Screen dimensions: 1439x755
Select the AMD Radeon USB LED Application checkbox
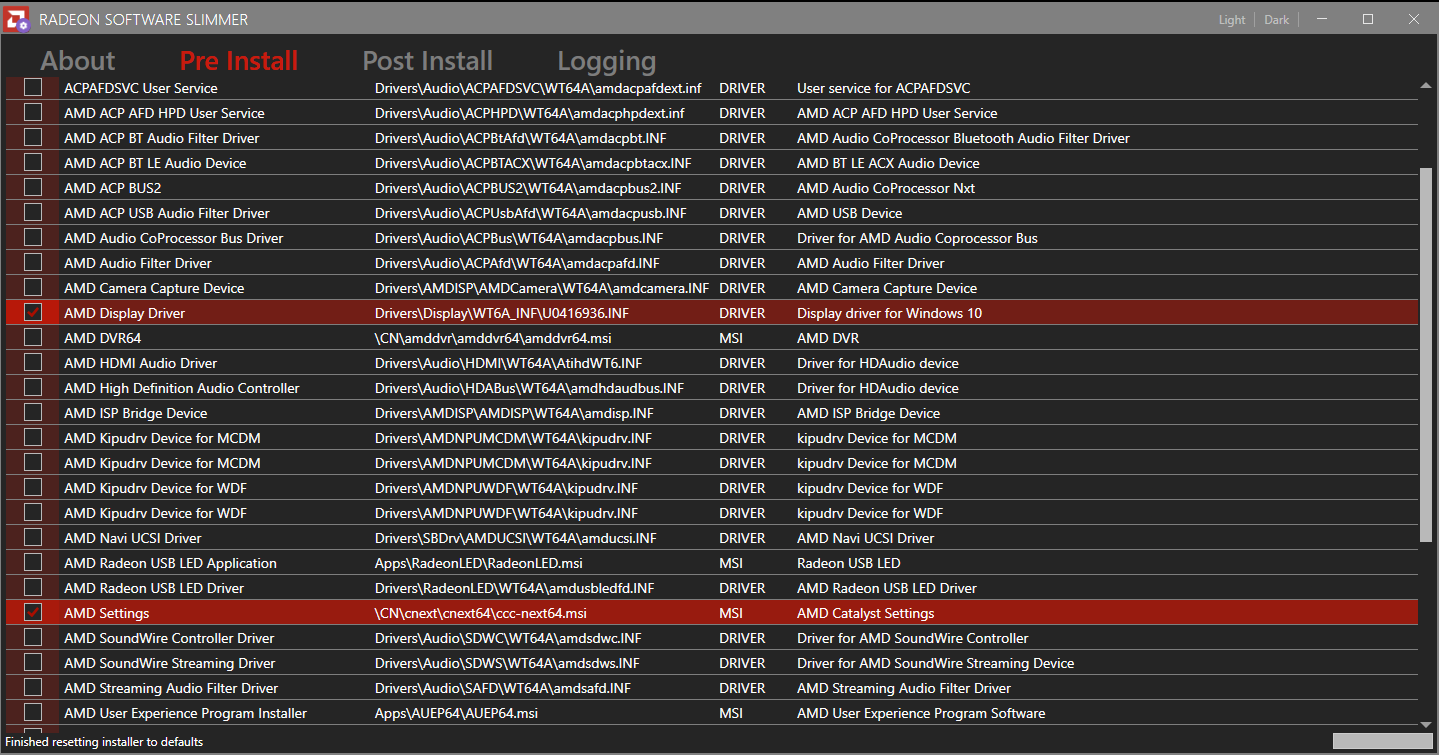(33, 562)
